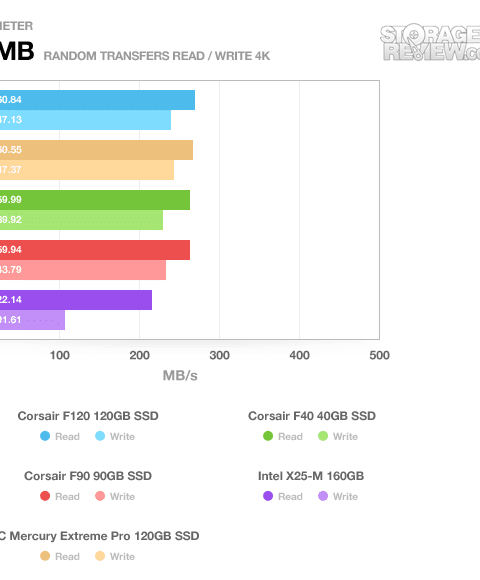This screenshot has width=480, height=580.
Task: Select the Corsair F90 90GB SSD legend title
Action: coord(88,476)
